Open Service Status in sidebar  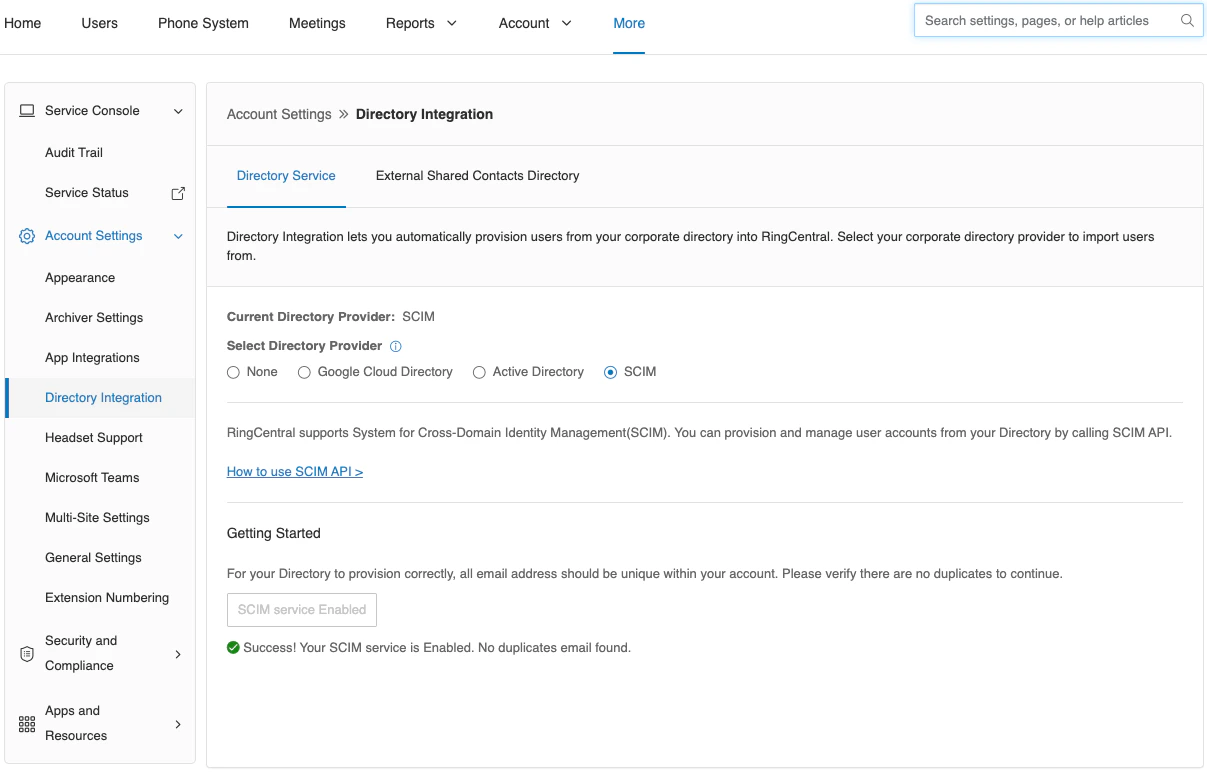click(x=87, y=193)
